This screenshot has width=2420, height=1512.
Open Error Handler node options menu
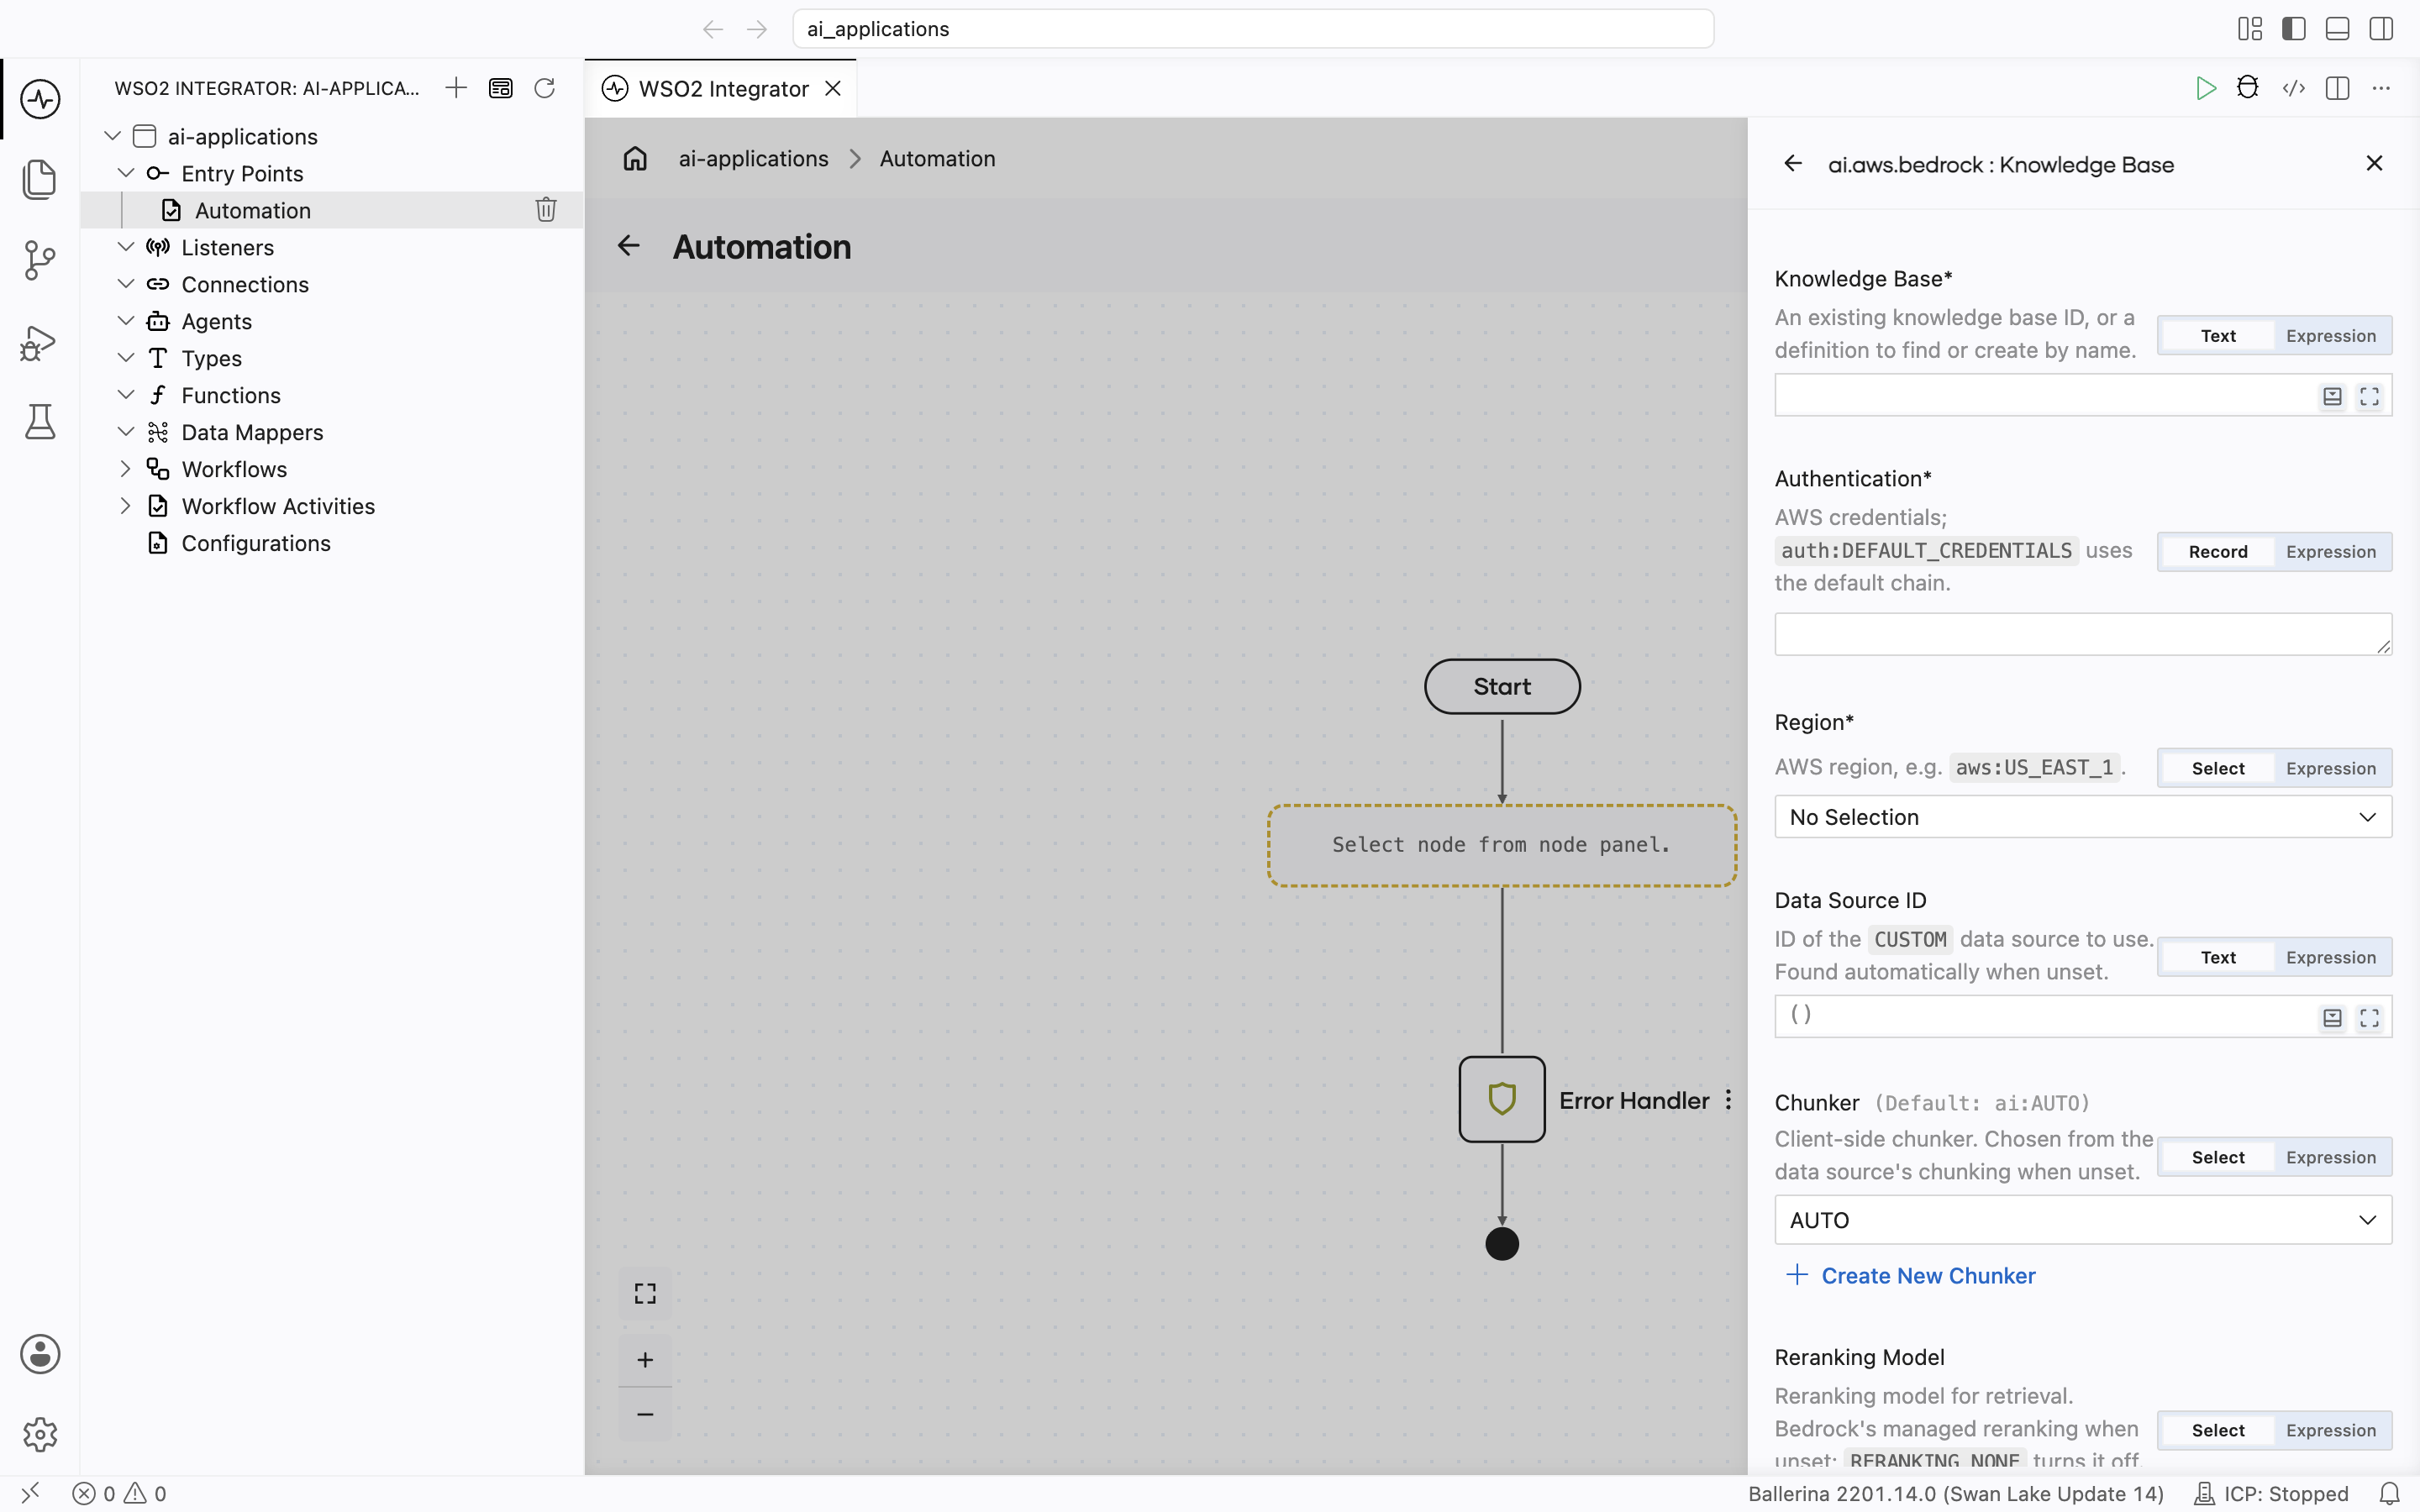tap(1728, 1100)
